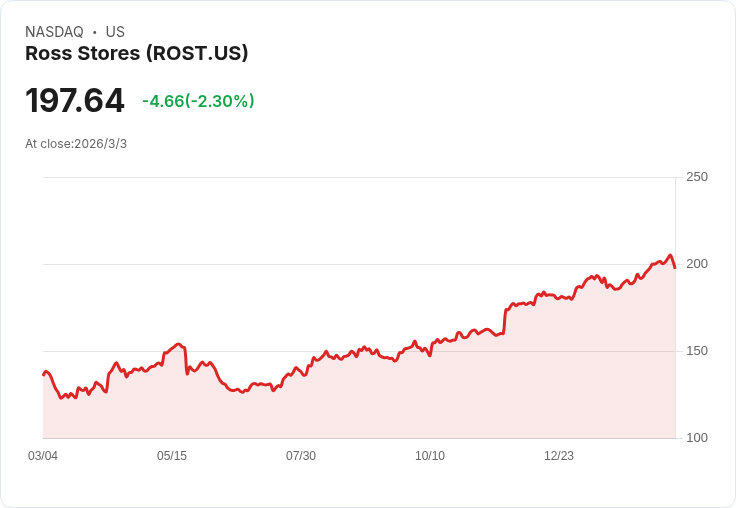Click the At close:2026/3/3 timestamp
Image resolution: width=736 pixels, height=508 pixels.
76,144
